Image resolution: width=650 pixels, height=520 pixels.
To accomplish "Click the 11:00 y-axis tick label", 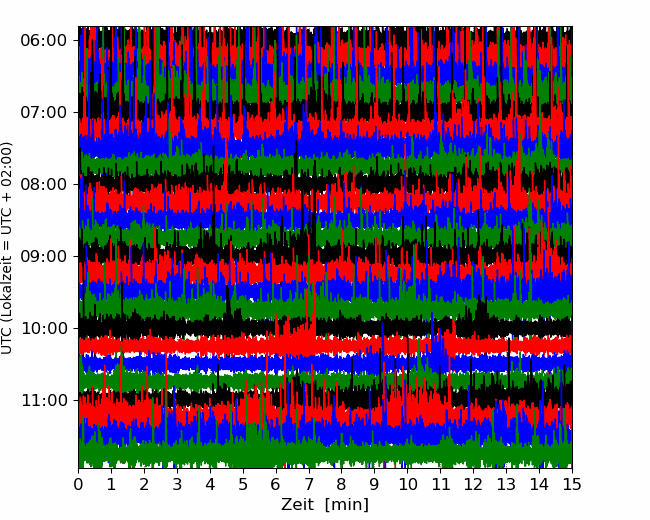I will (x=44, y=401).
